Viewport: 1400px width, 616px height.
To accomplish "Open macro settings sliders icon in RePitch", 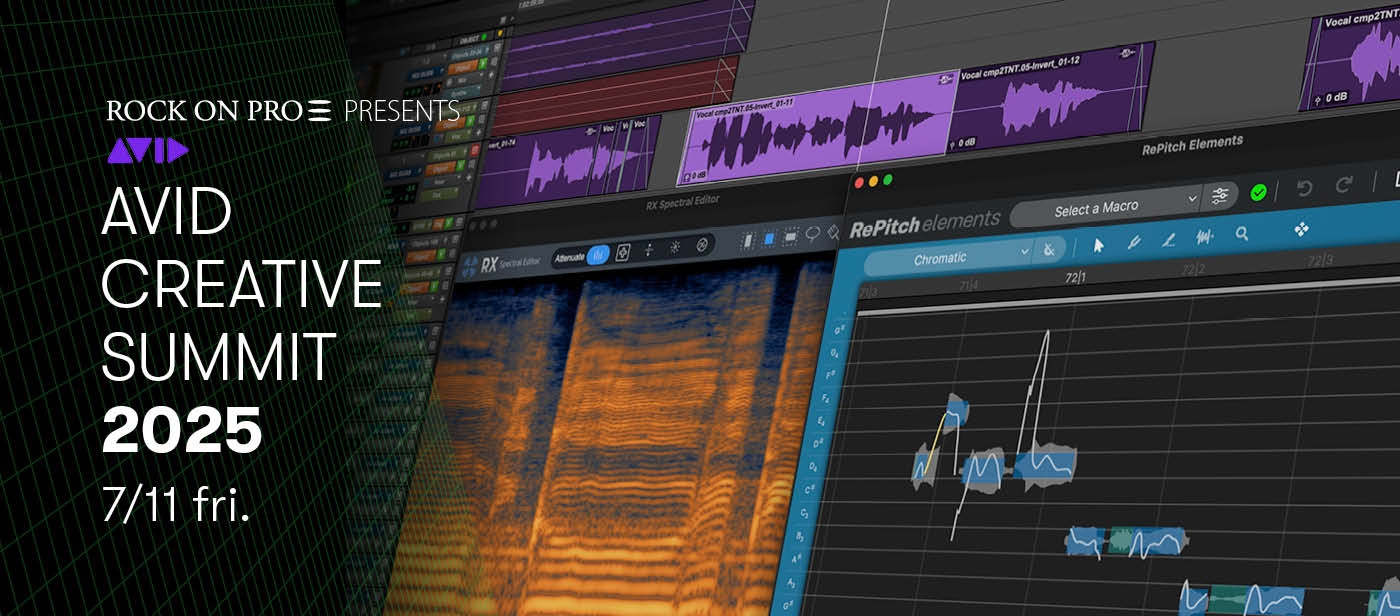I will click(1220, 196).
